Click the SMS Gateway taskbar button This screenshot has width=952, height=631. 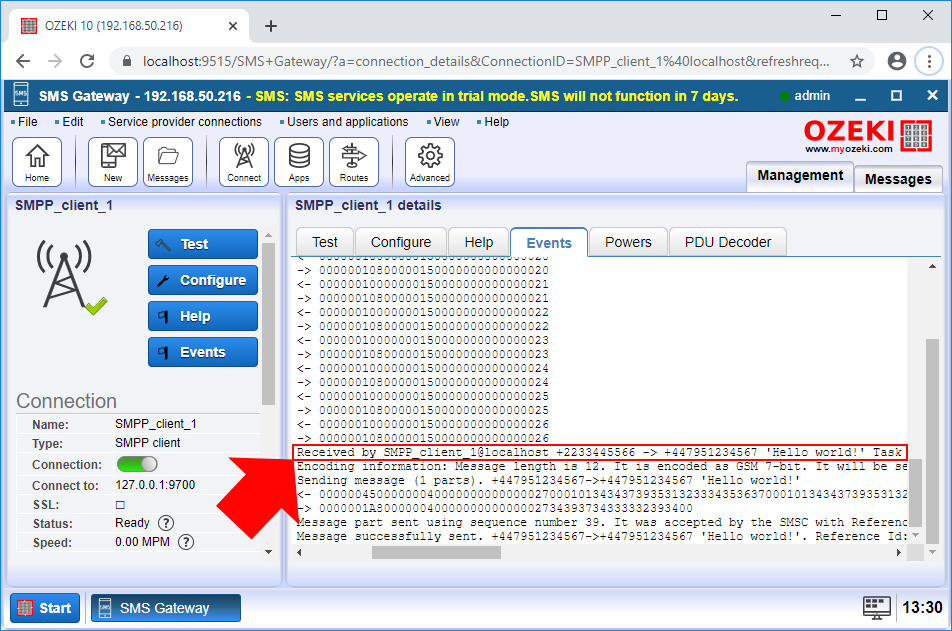click(x=166, y=608)
